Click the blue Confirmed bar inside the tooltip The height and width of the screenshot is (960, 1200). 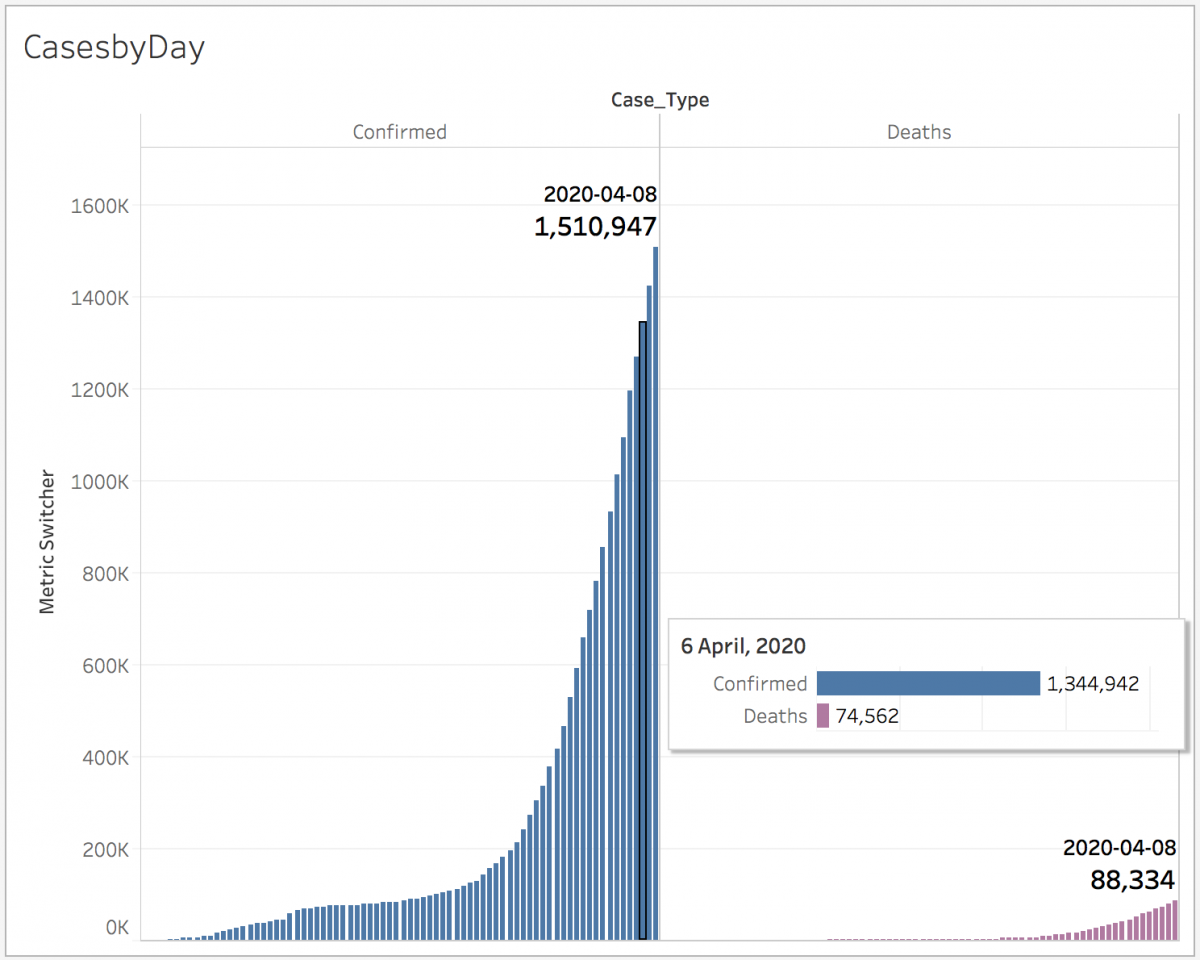[928, 683]
